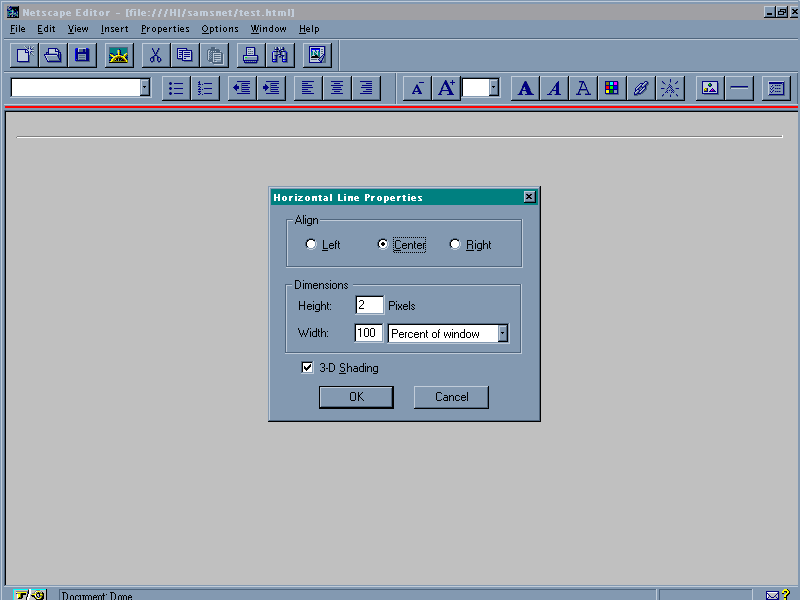The width and height of the screenshot is (800, 600).
Task: Click the scissors Cut icon
Action: pos(155,55)
